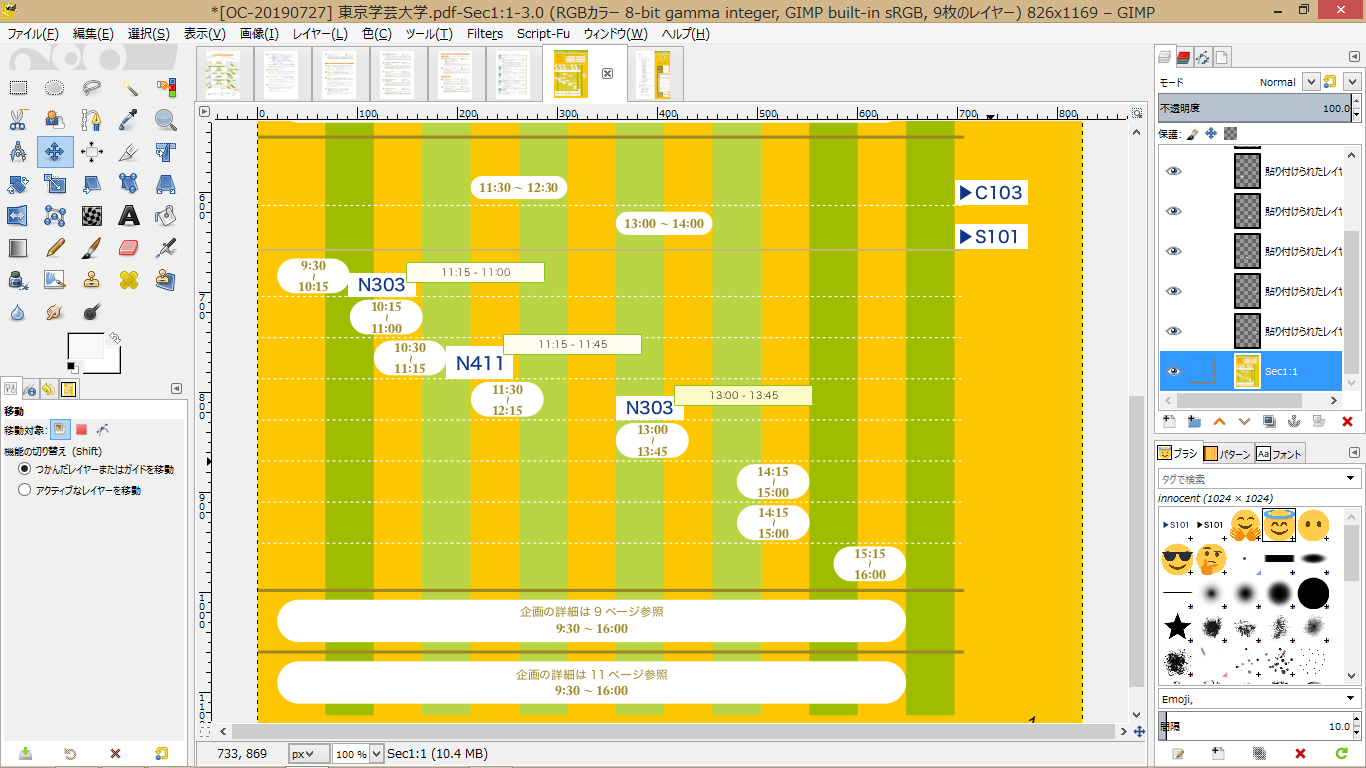Select the Bucket Fill tool
1366x768 pixels.
coord(166,215)
